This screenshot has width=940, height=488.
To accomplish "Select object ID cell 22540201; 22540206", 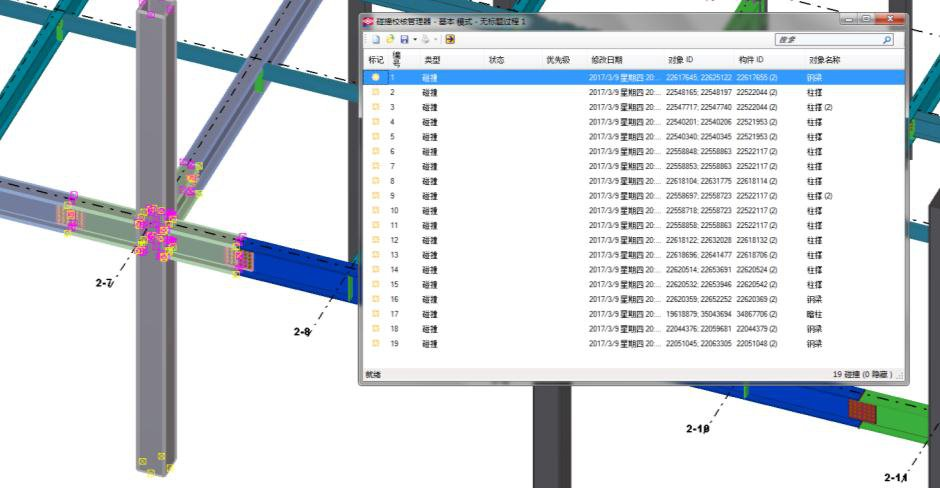I will point(698,122).
